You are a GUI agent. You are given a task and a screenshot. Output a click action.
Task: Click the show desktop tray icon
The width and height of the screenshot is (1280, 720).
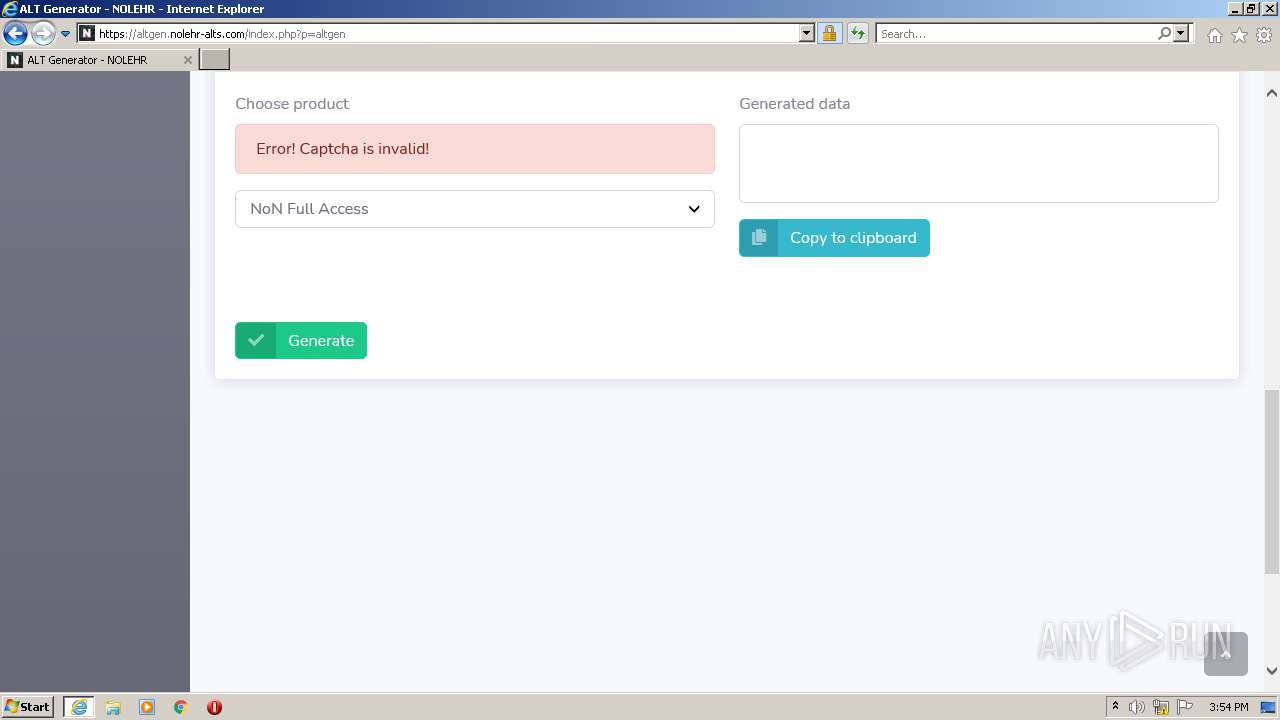click(x=1268, y=707)
